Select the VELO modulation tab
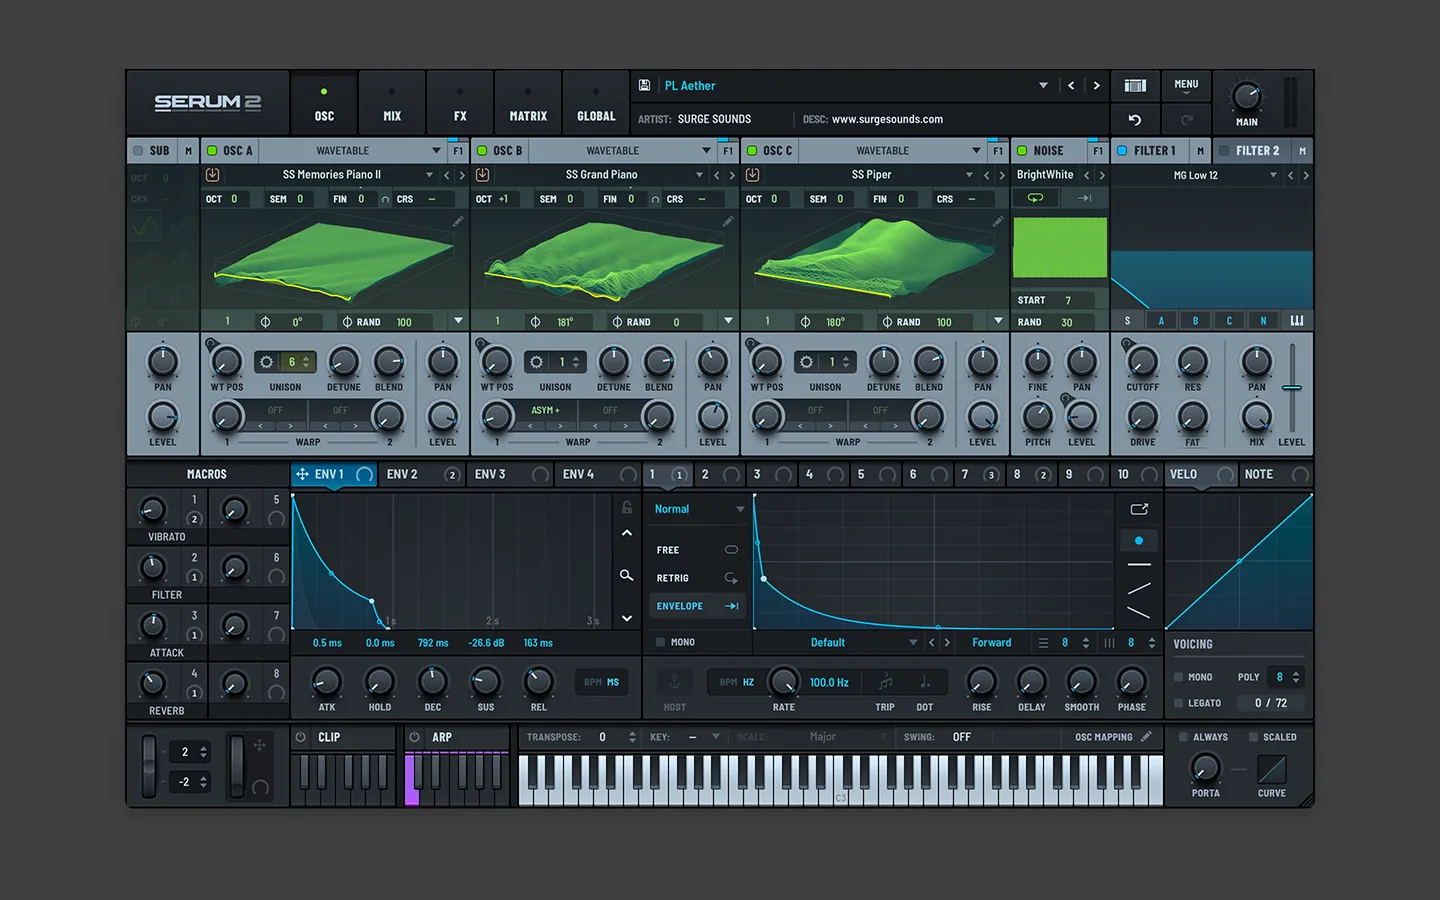Viewport: 1440px width, 900px height. (1201, 474)
